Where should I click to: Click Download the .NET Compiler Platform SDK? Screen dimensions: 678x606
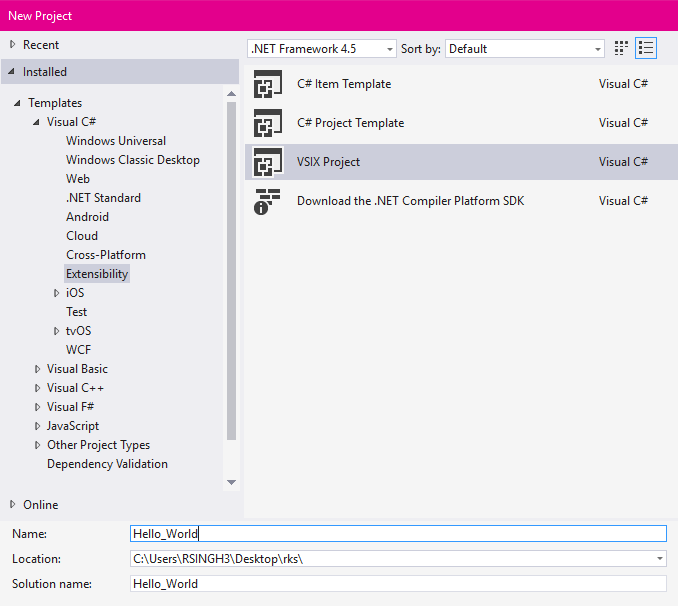point(410,201)
